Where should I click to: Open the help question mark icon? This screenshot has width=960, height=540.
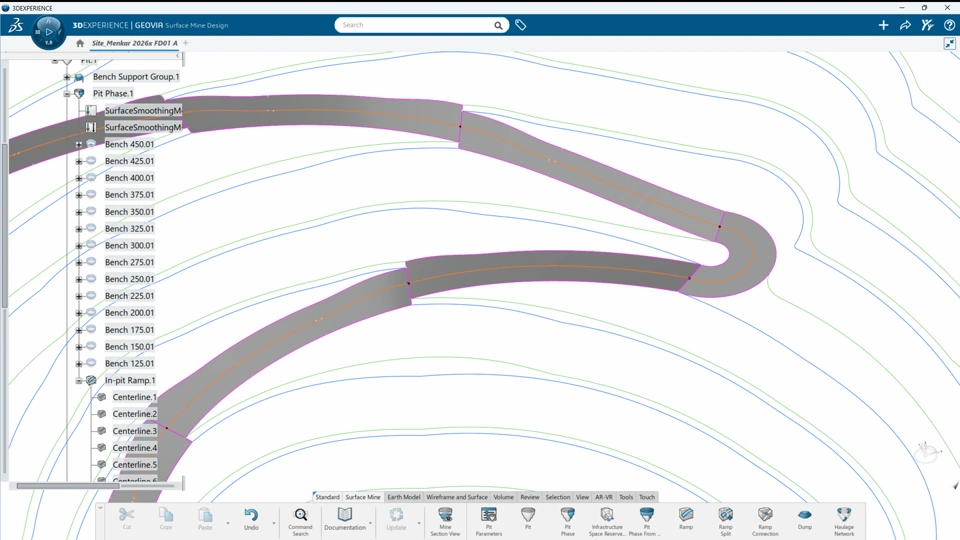[x=949, y=25]
